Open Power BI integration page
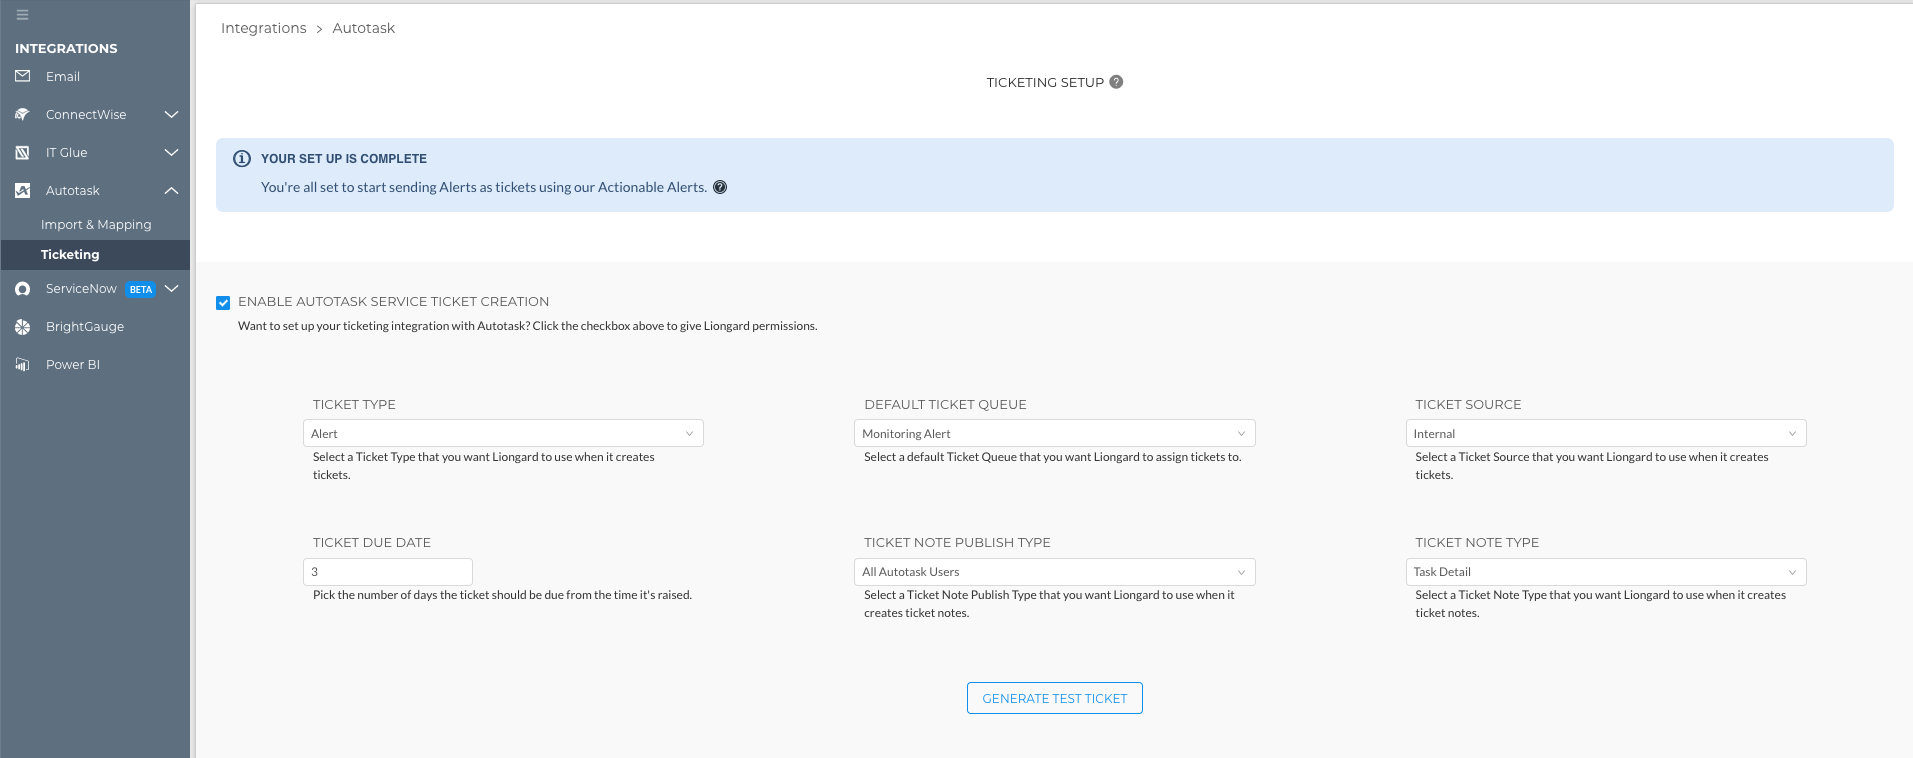Screen dimensions: 1913x758 tap(73, 365)
